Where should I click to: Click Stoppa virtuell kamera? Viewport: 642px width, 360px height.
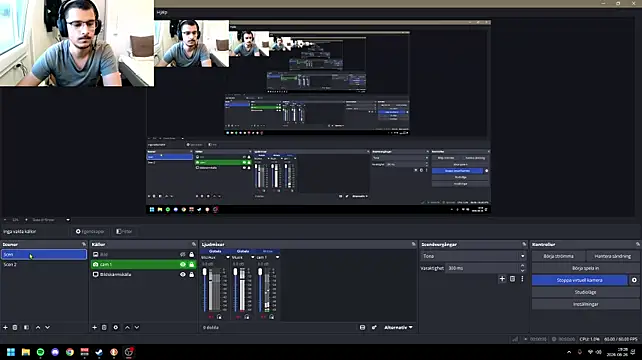[579, 280]
